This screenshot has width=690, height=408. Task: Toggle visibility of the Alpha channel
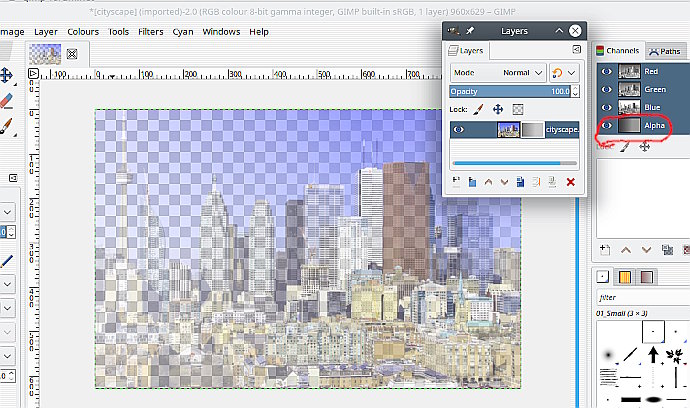coord(606,125)
